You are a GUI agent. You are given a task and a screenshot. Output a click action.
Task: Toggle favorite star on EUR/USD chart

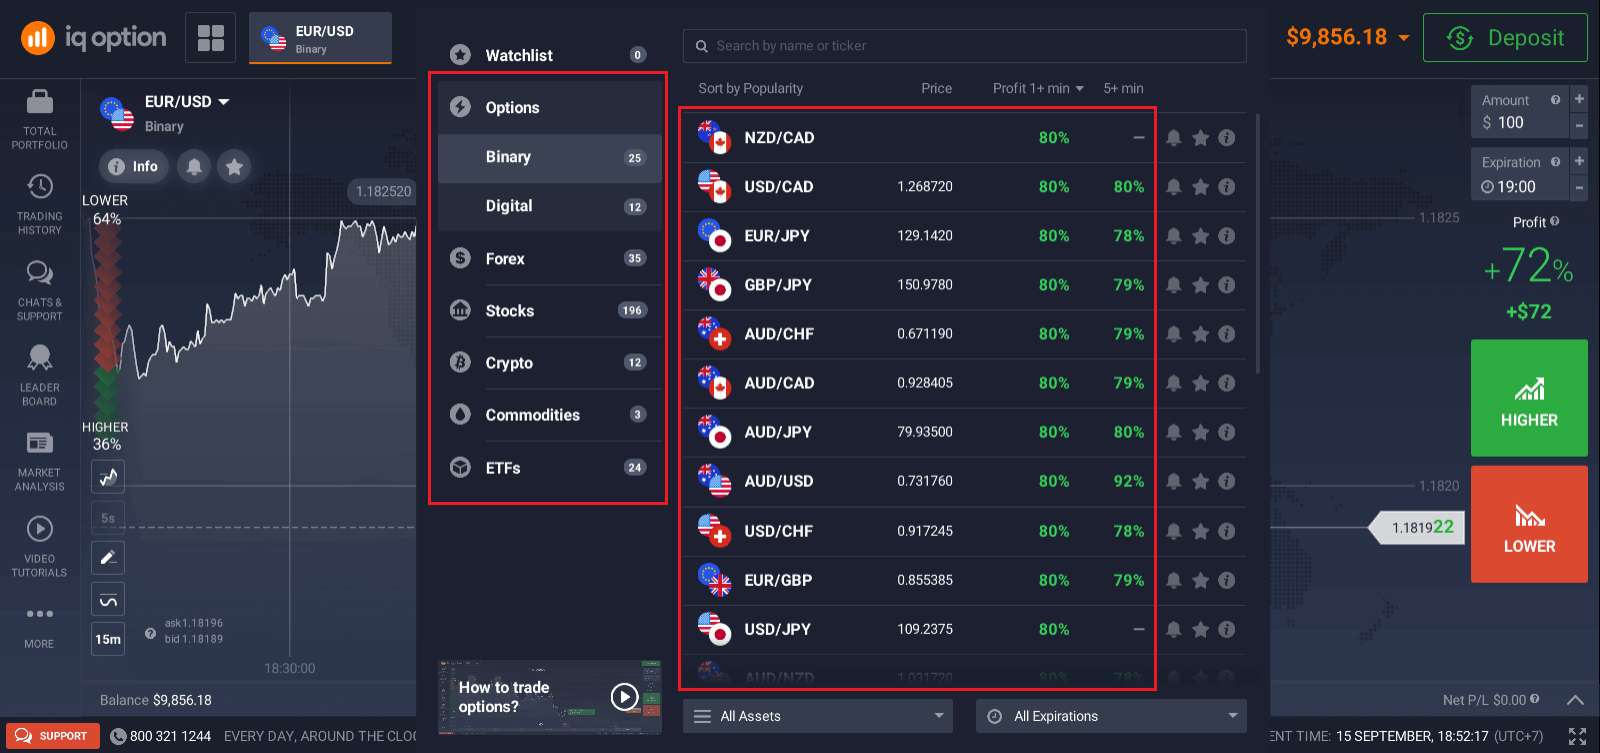coord(234,167)
